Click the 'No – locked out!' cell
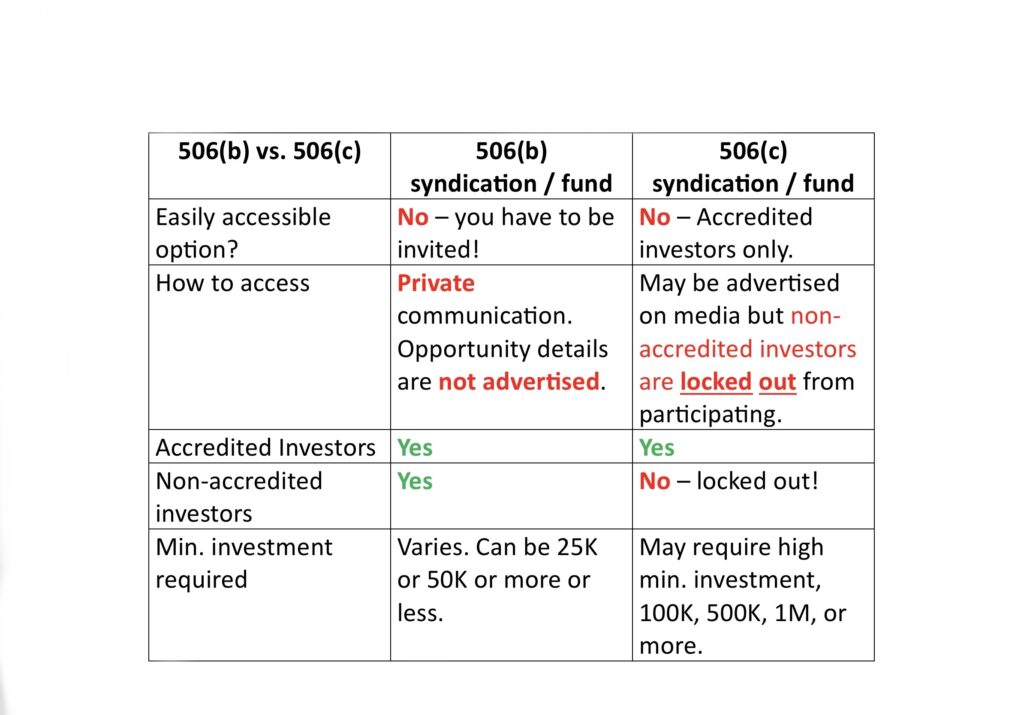 [753, 496]
